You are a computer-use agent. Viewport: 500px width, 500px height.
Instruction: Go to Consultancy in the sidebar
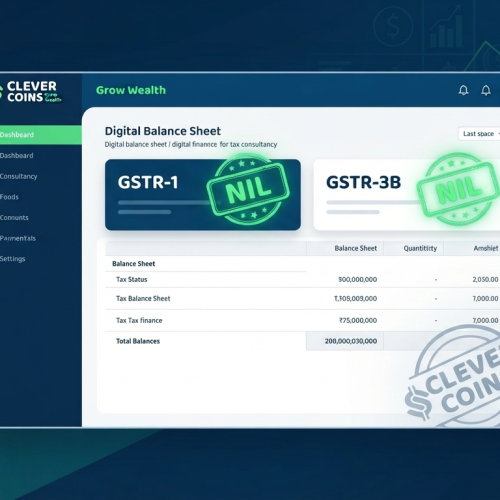(x=19, y=176)
